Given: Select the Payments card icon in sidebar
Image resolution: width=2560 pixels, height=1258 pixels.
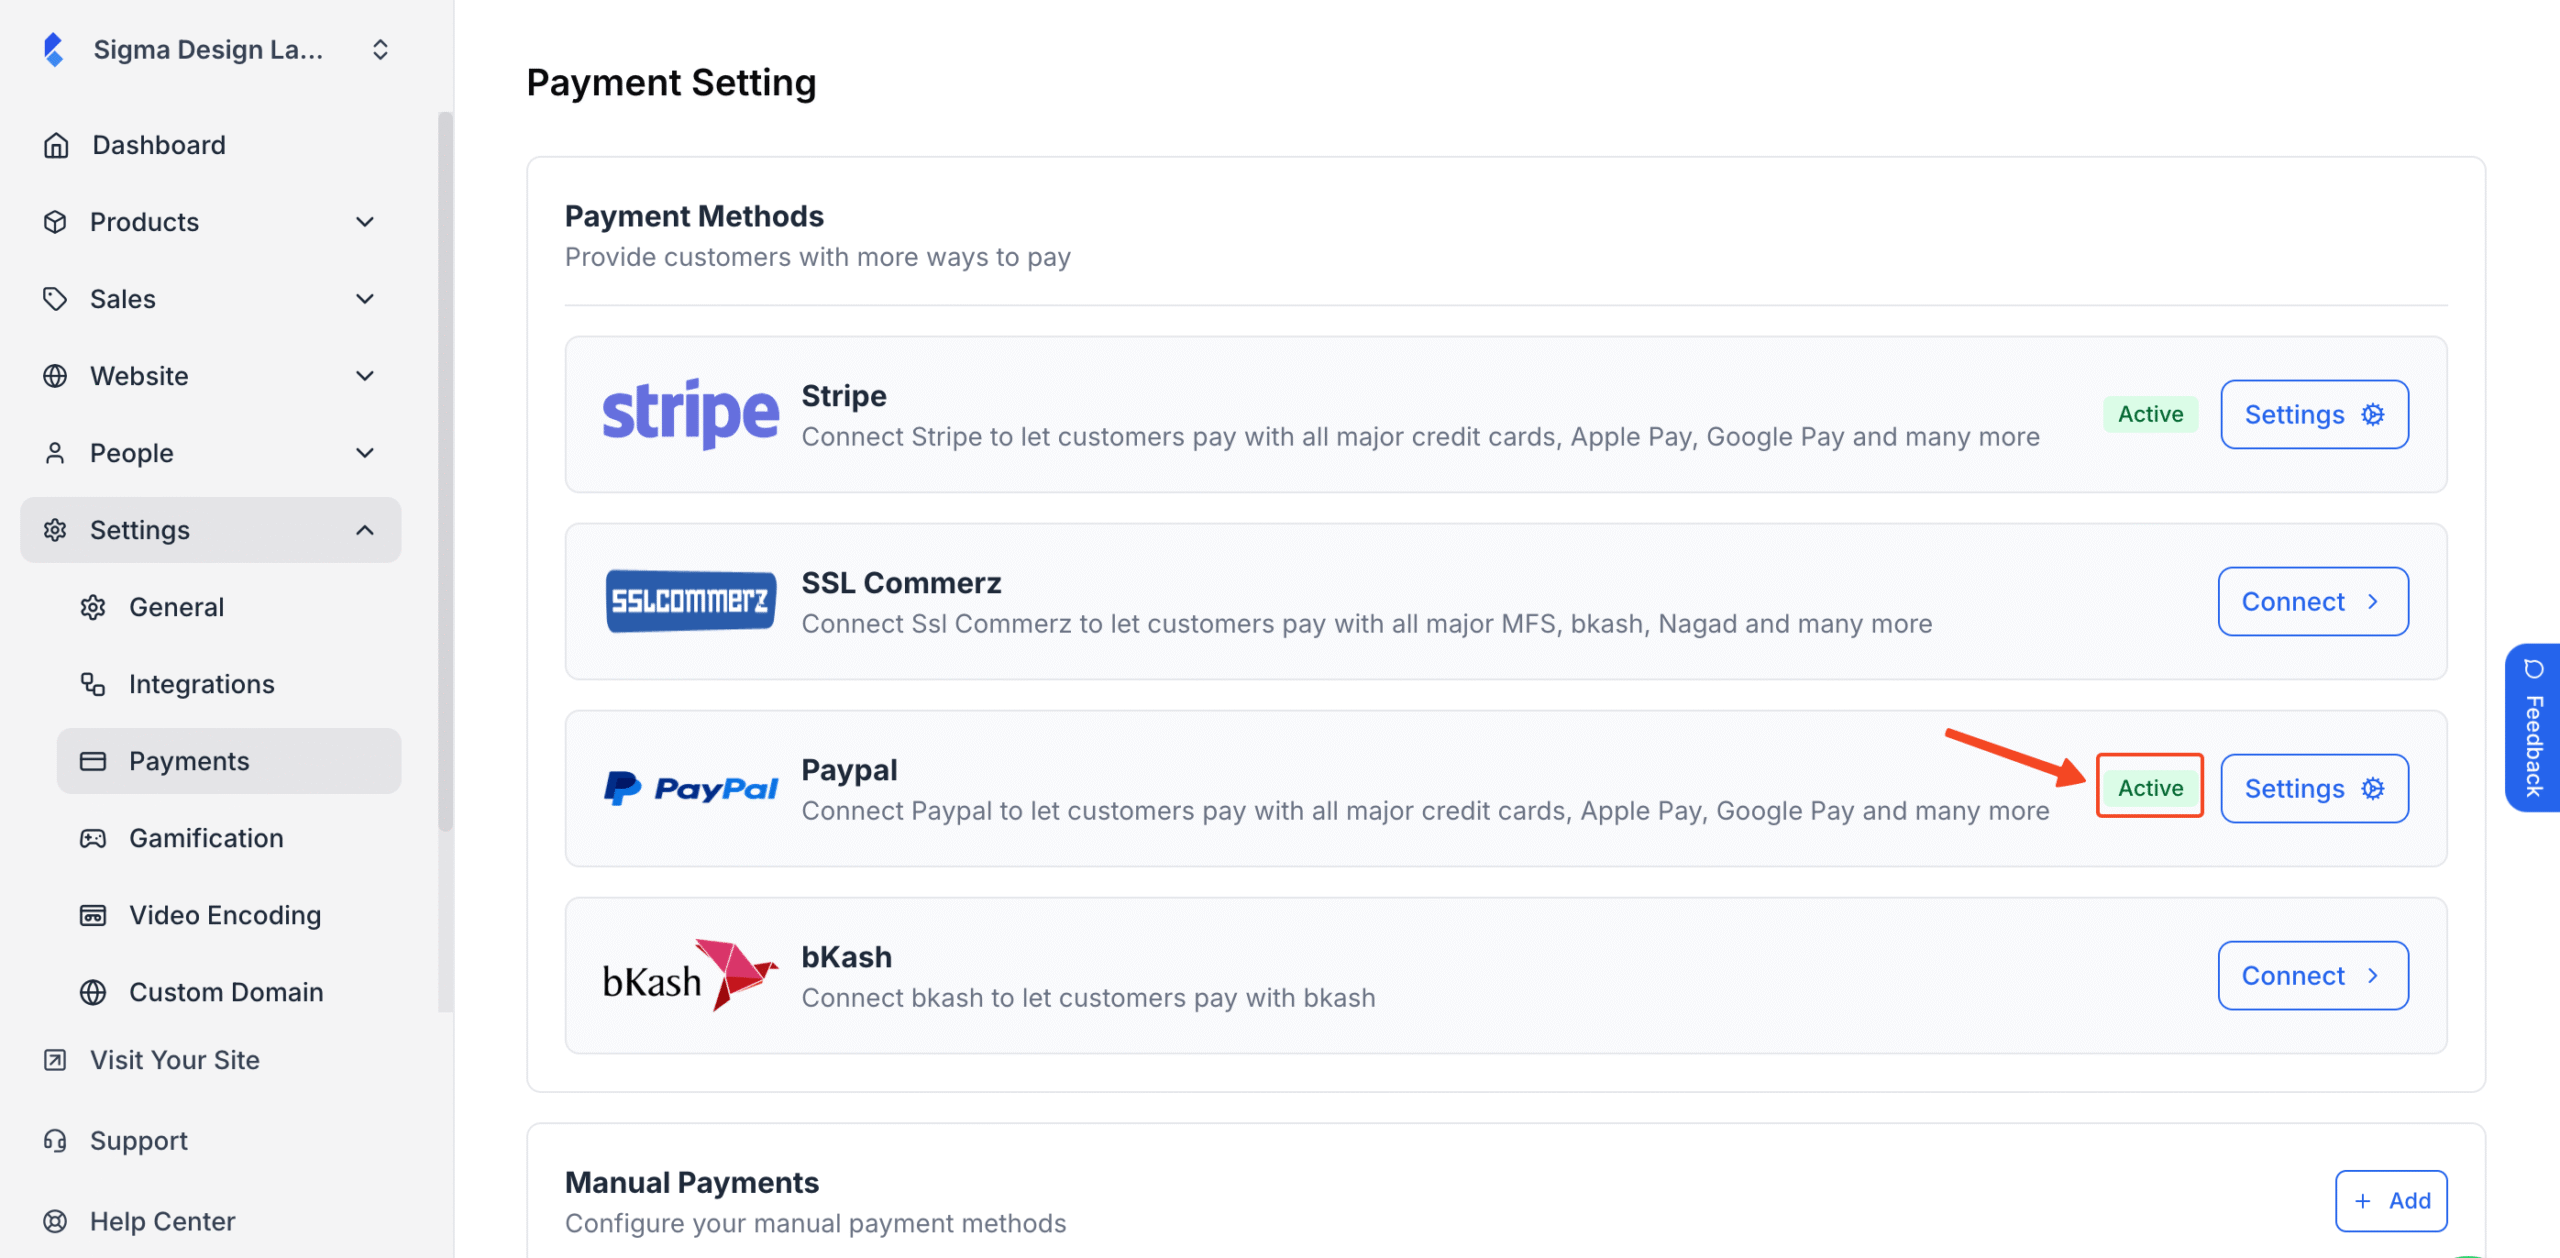Looking at the screenshot, I should tap(93, 760).
